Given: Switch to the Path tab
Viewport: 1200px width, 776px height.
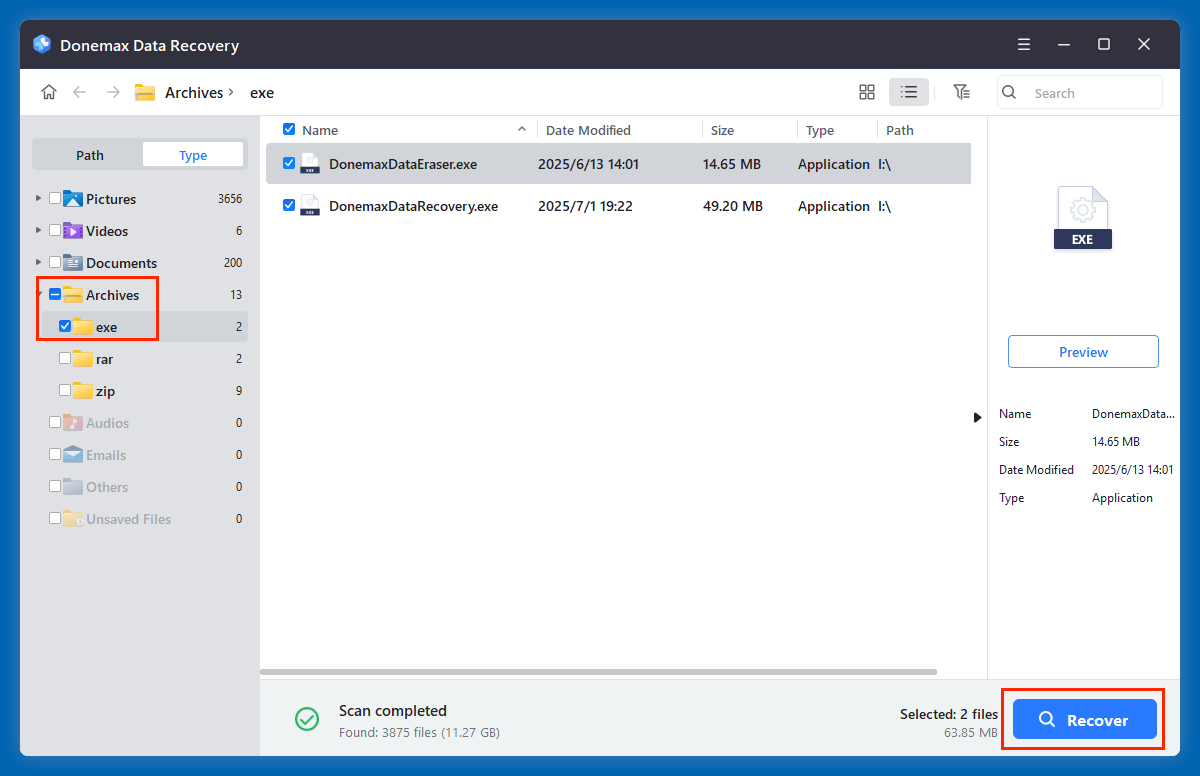Looking at the screenshot, I should [x=88, y=154].
